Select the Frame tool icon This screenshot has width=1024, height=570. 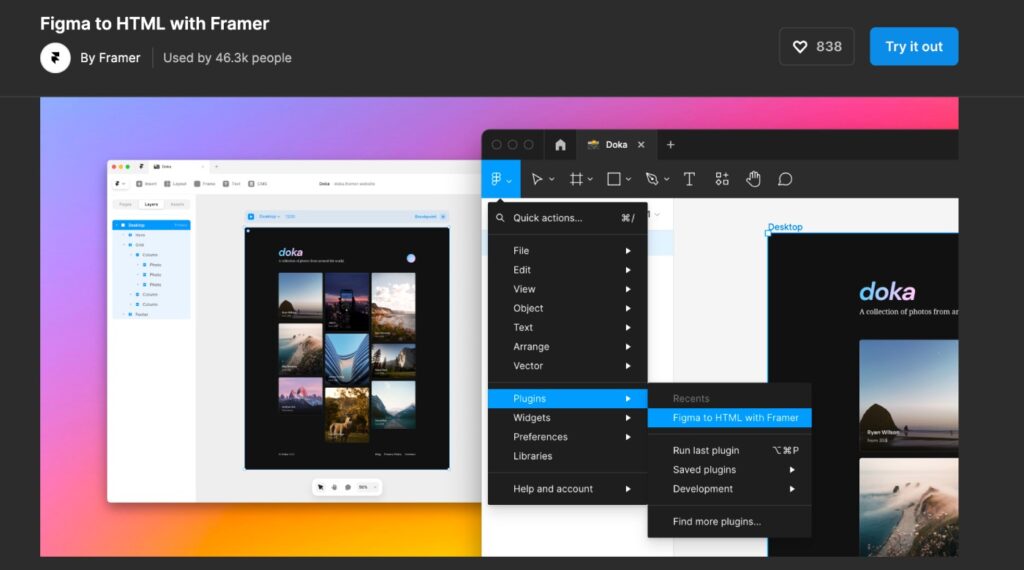click(576, 179)
